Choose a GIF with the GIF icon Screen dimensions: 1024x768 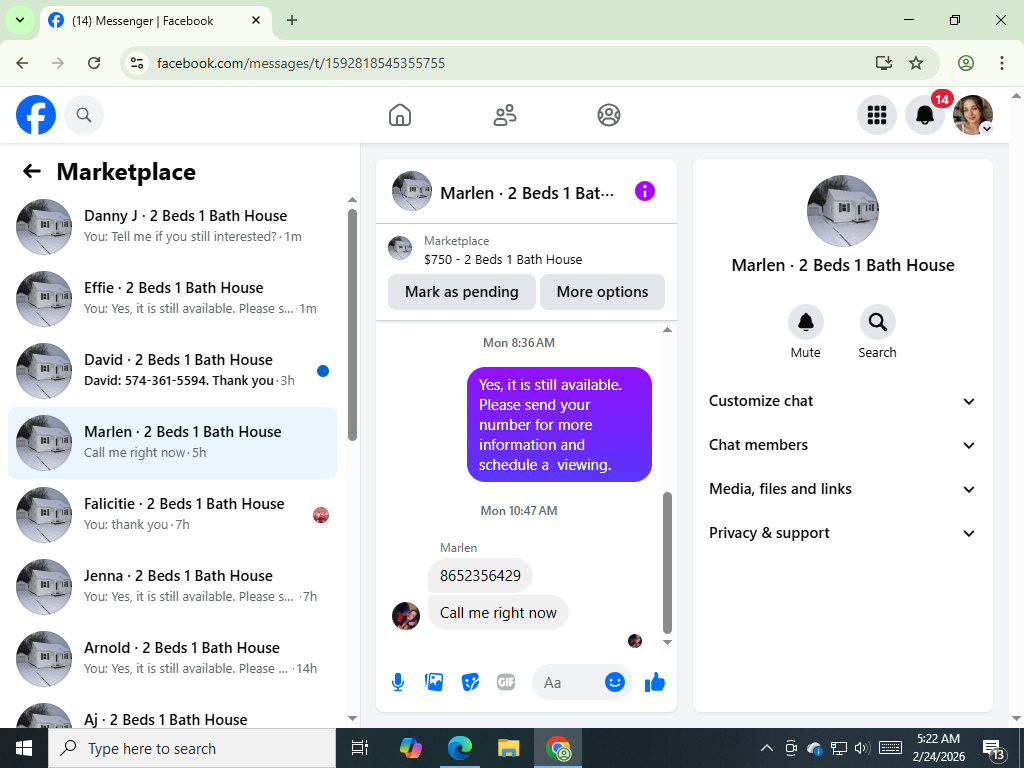pos(505,682)
